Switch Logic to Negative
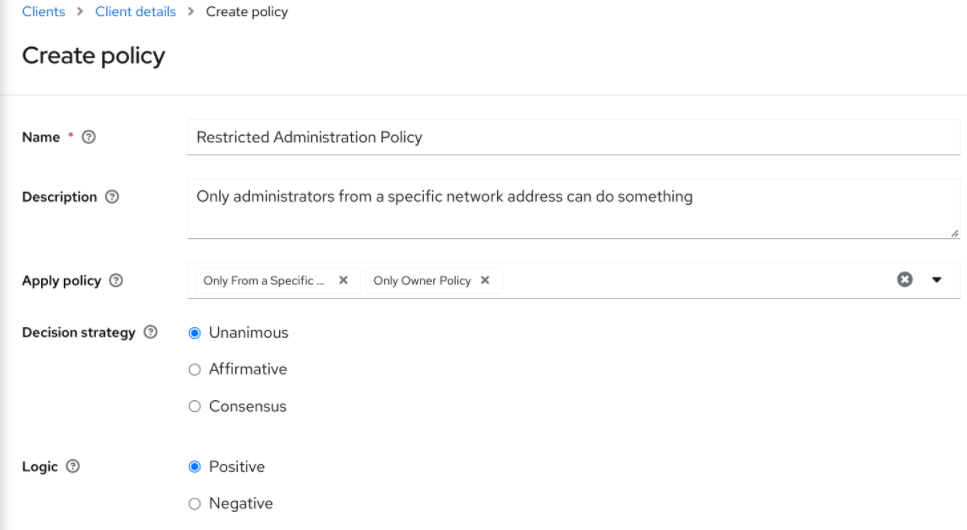The height and width of the screenshot is (530, 967). 195,504
